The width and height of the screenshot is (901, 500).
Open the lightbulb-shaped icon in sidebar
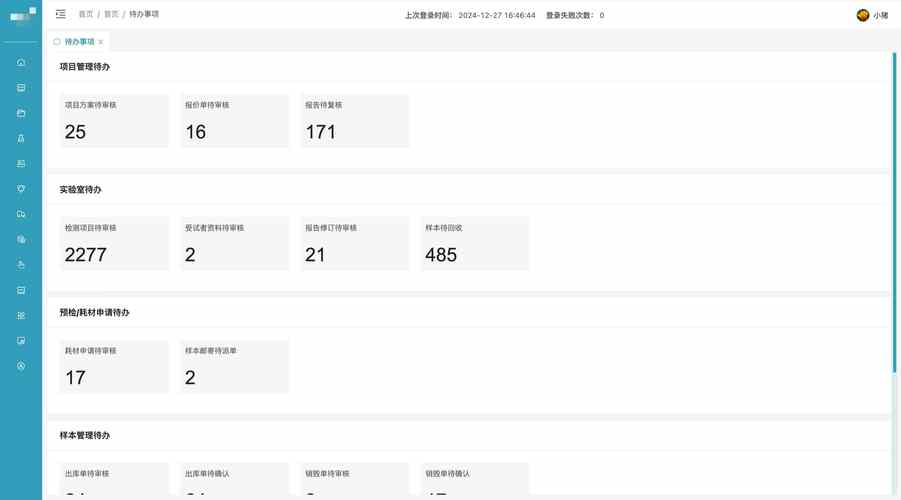point(21,189)
